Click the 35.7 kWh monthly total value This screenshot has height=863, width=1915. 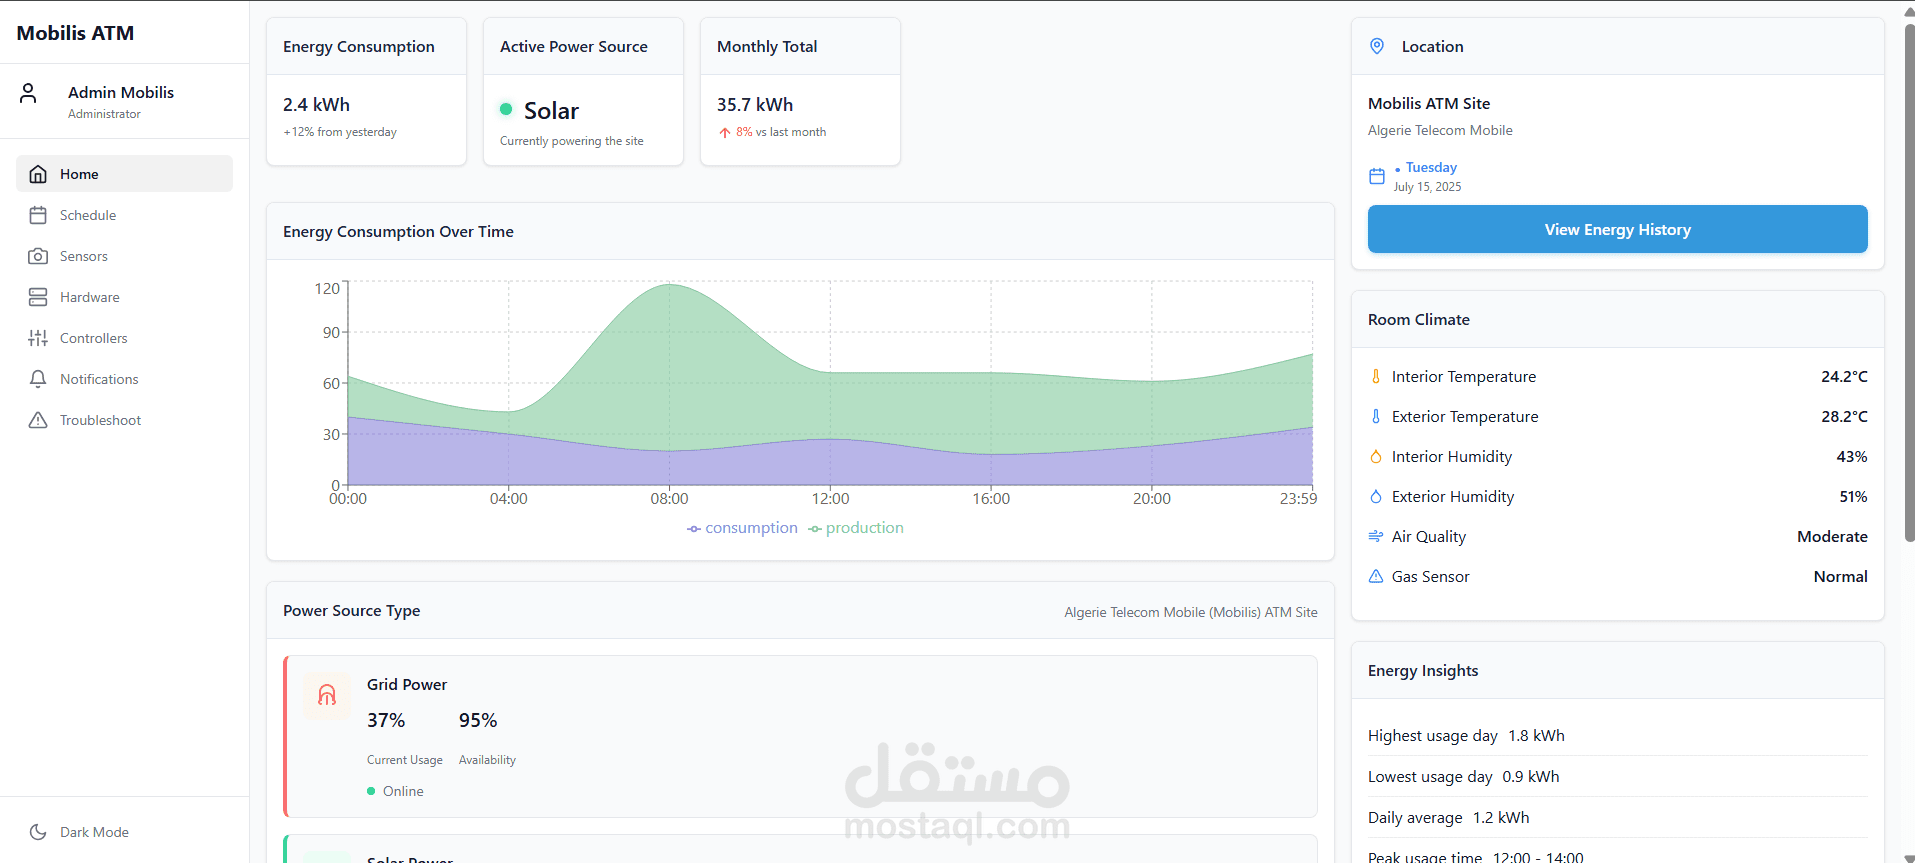pyautogui.click(x=755, y=104)
